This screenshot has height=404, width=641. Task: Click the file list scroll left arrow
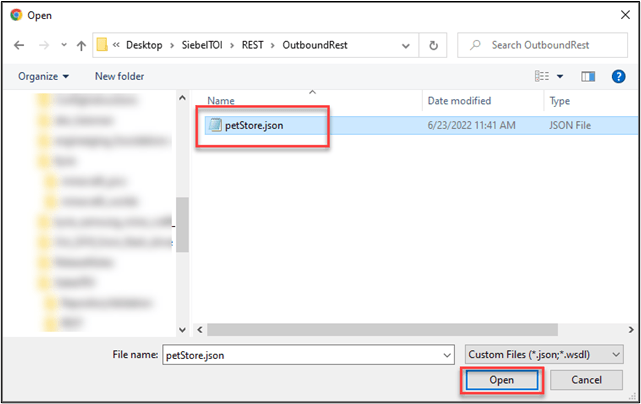click(200, 330)
